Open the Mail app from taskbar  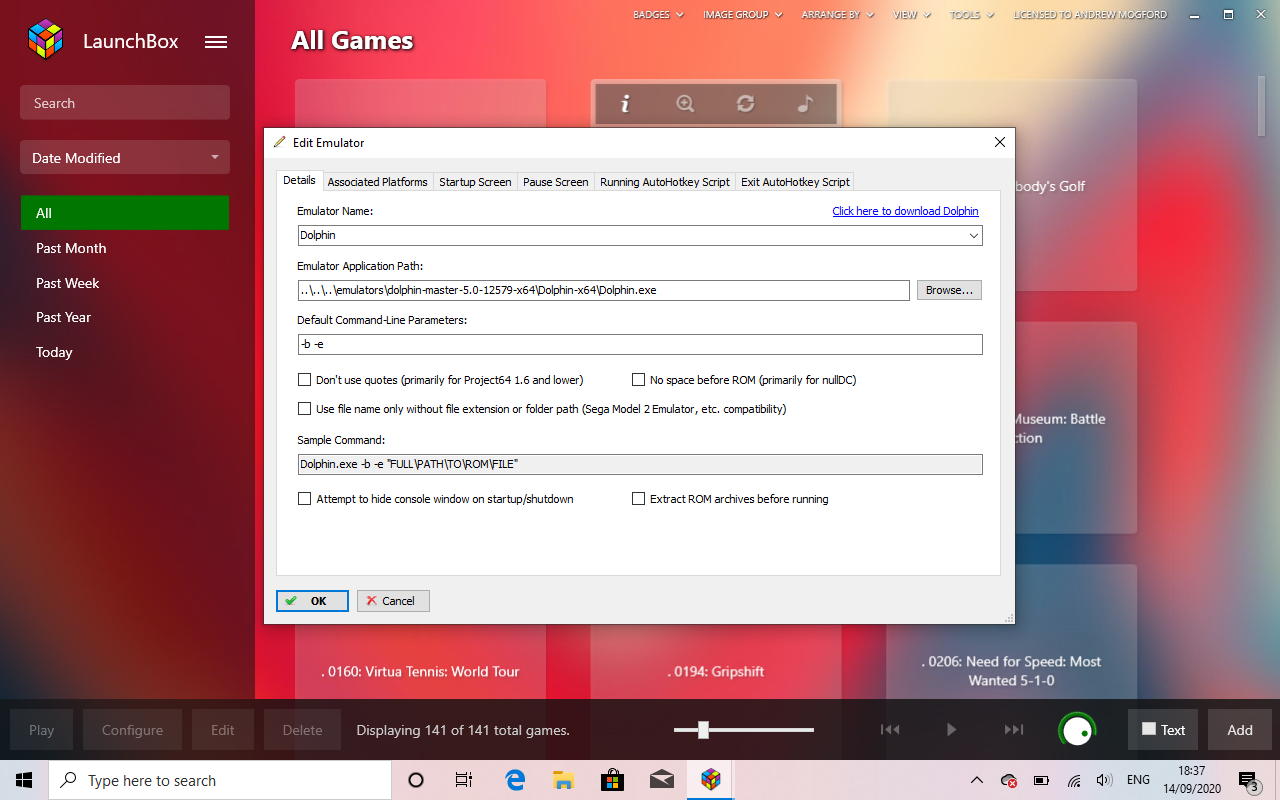click(660, 780)
